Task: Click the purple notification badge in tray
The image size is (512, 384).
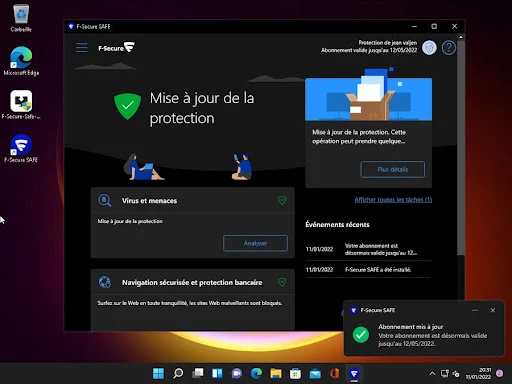Action: (x=499, y=373)
